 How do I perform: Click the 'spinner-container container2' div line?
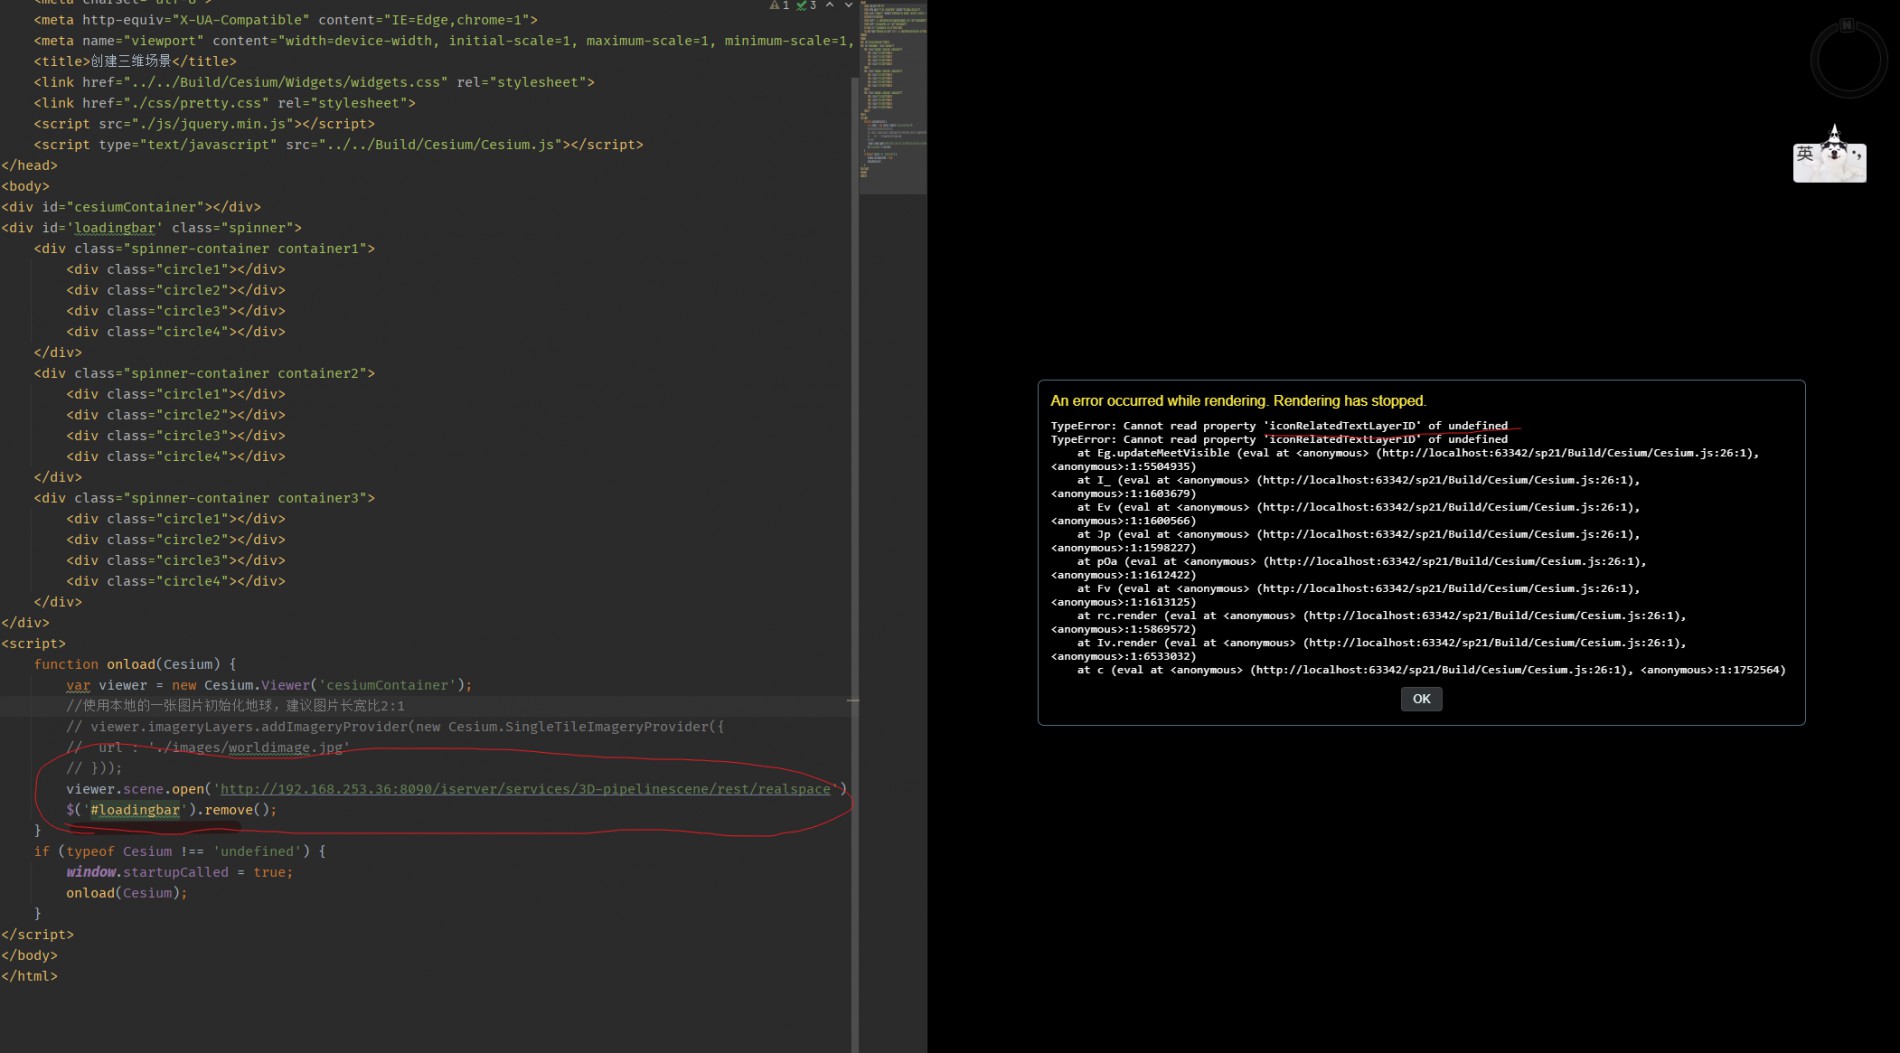(x=204, y=373)
